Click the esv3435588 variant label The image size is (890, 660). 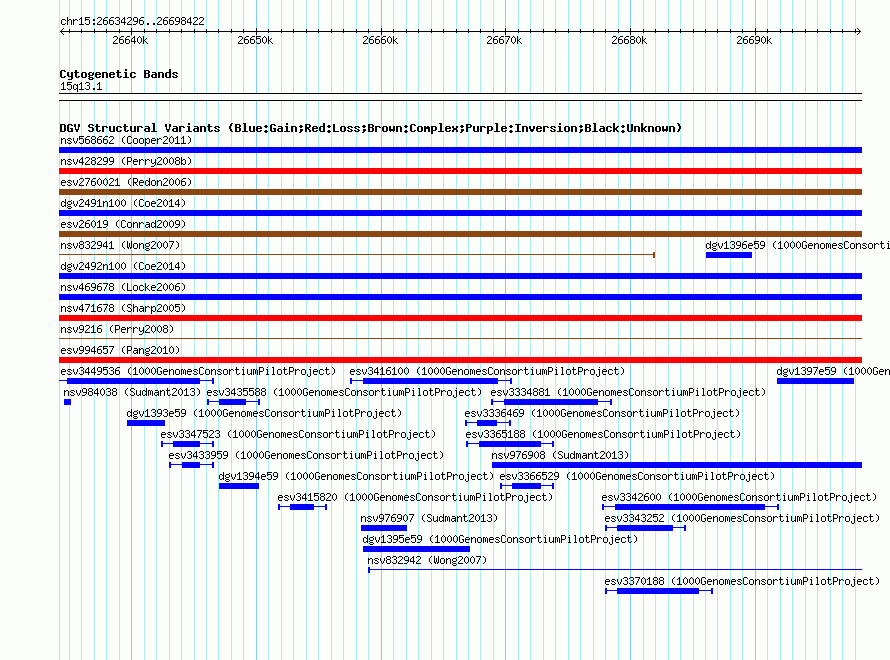coord(344,392)
